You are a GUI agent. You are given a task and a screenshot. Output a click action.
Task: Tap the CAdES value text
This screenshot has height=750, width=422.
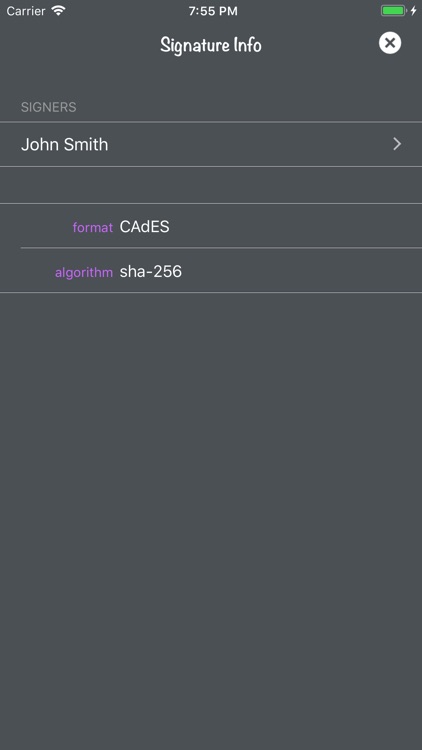144,227
